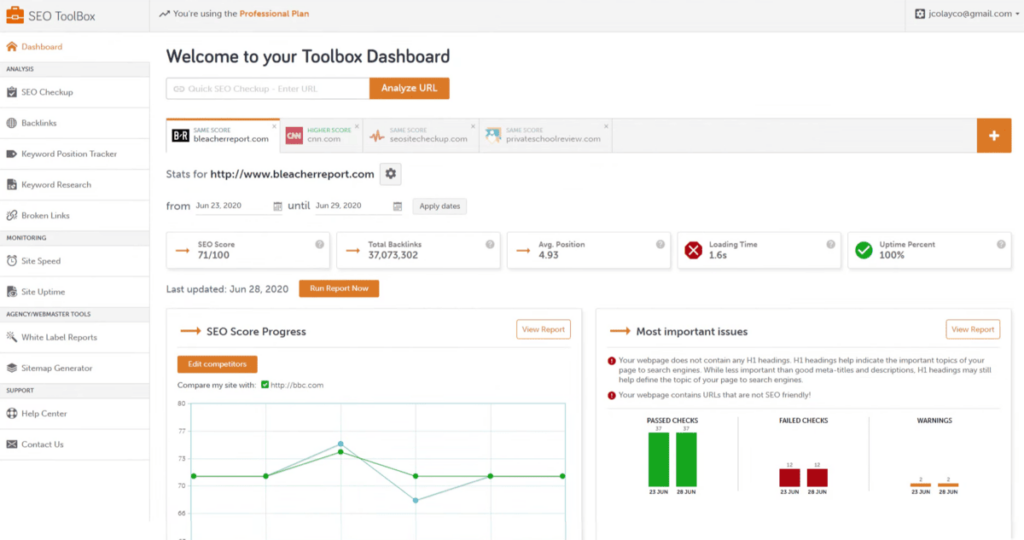
Task: Click the Avg. Position help icon
Action: 660,244
